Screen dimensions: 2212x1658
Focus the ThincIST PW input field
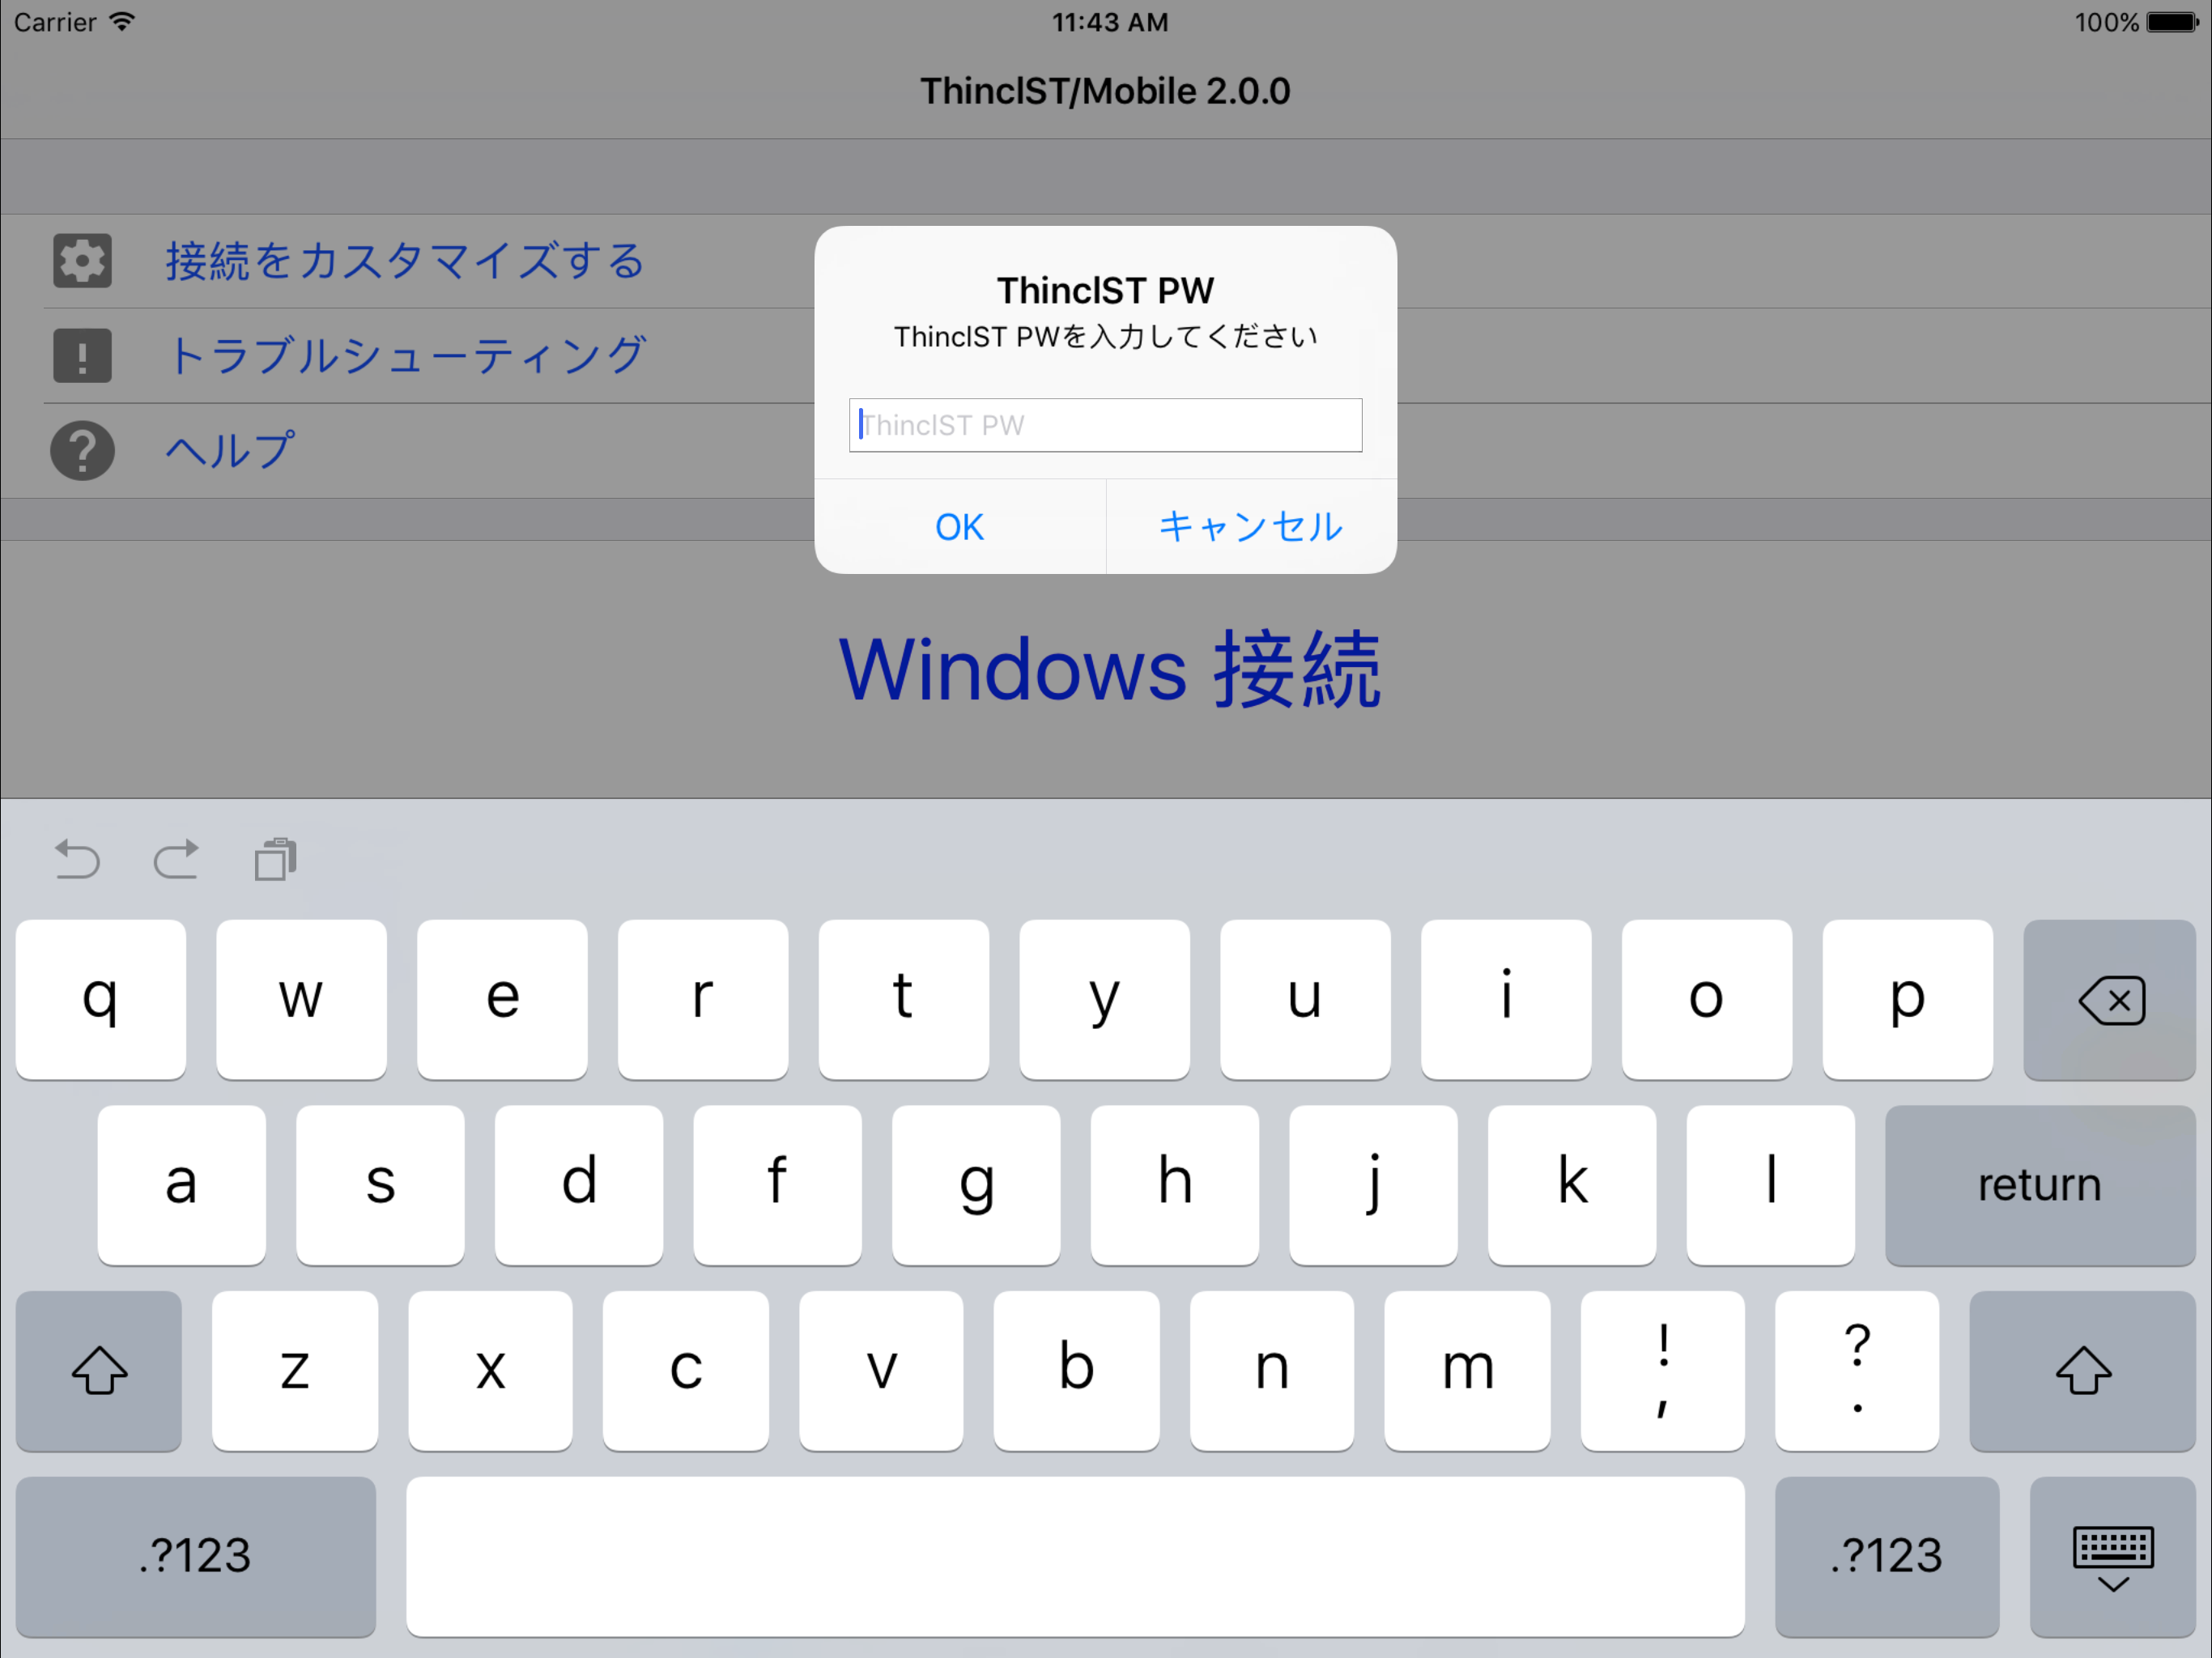(1105, 425)
